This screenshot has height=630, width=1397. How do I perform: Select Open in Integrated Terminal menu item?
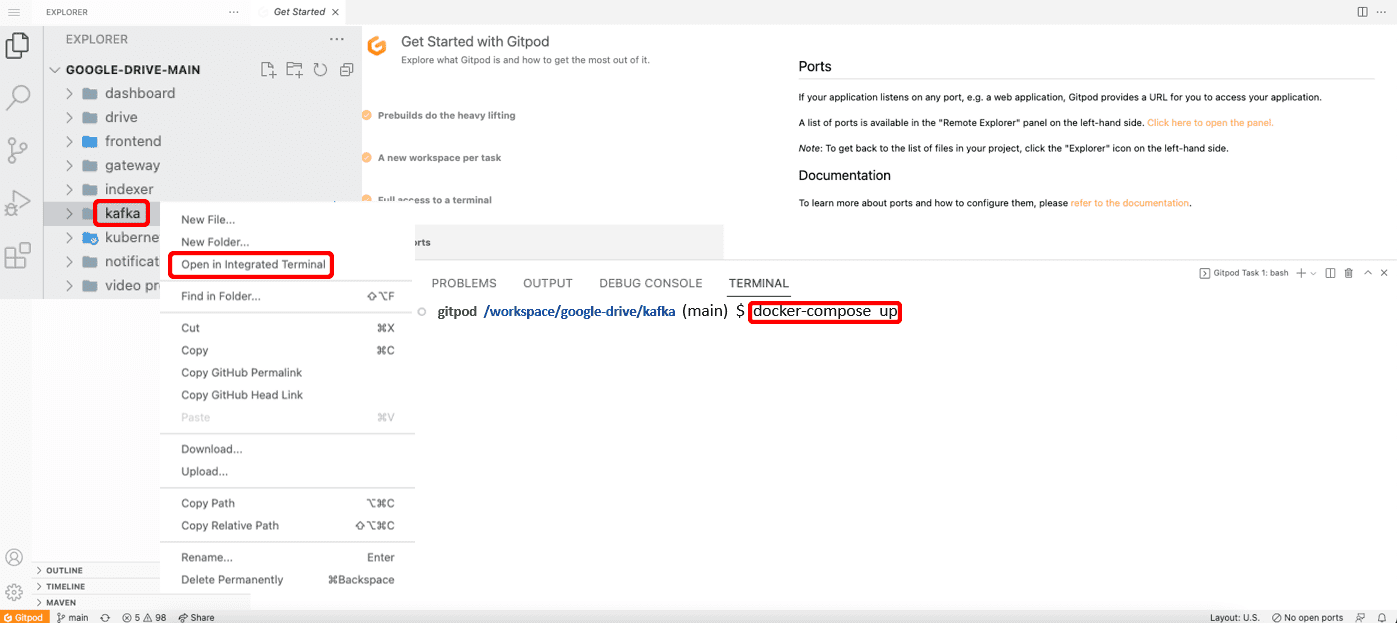point(252,265)
